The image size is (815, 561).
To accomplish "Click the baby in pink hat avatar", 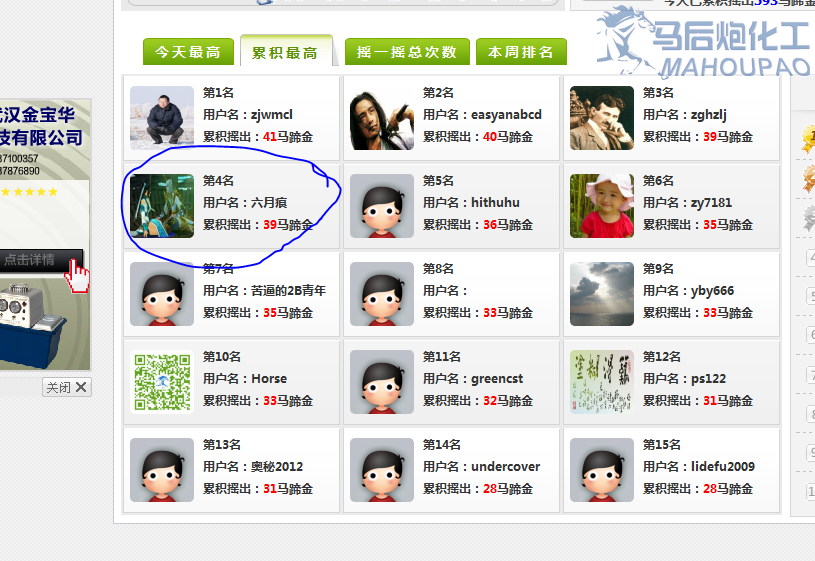I will 601,206.
